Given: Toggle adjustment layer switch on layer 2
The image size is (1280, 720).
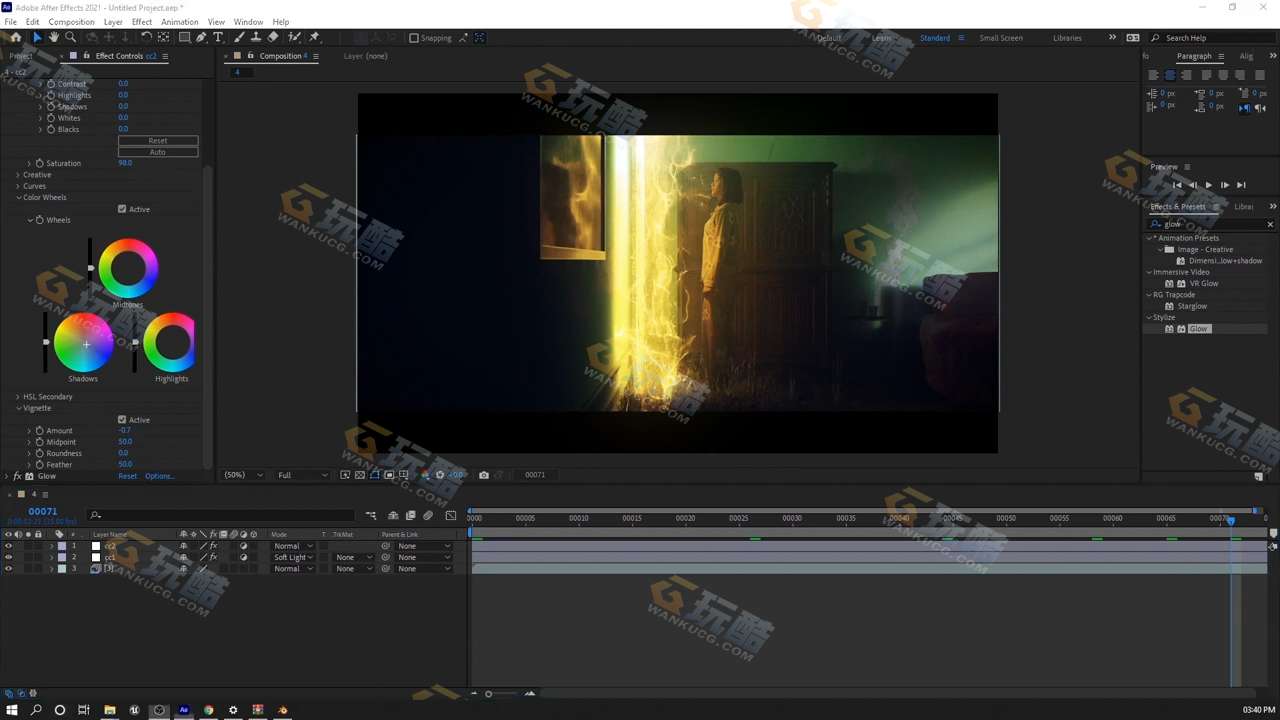Looking at the screenshot, I should (x=243, y=557).
